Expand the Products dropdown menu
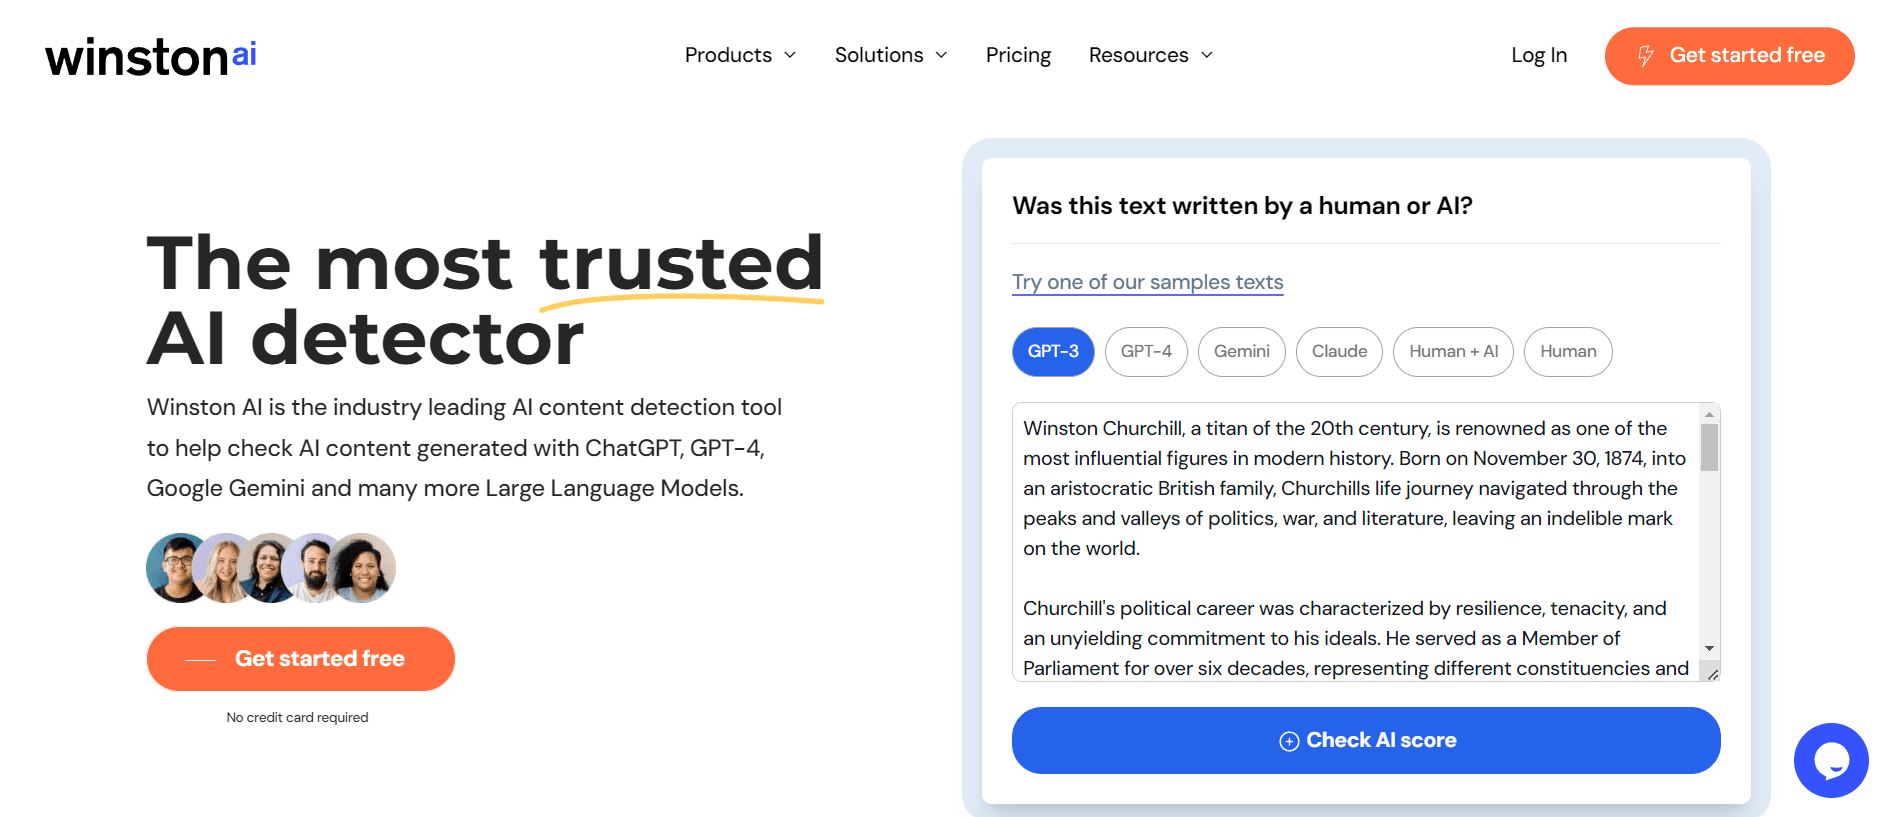 (740, 55)
